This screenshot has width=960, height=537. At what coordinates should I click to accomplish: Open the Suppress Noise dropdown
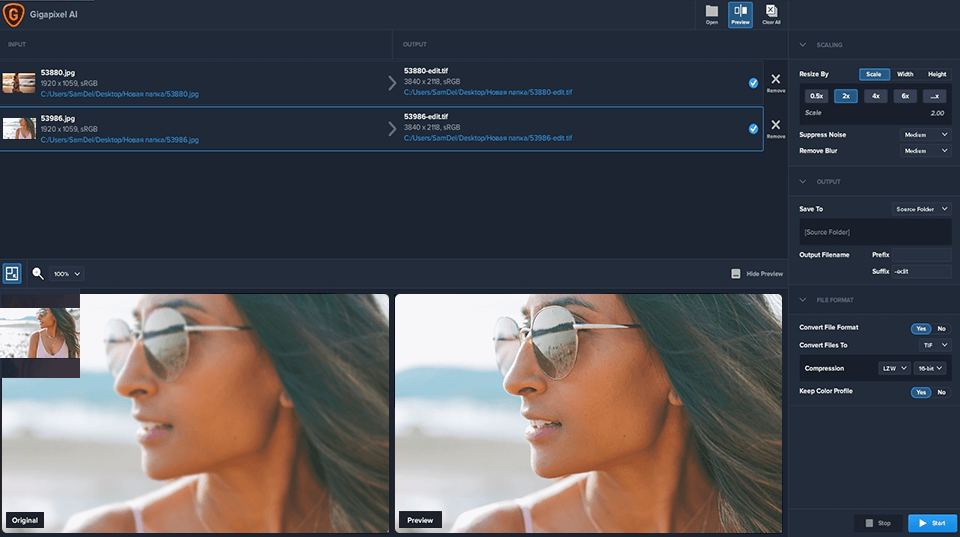(x=925, y=135)
